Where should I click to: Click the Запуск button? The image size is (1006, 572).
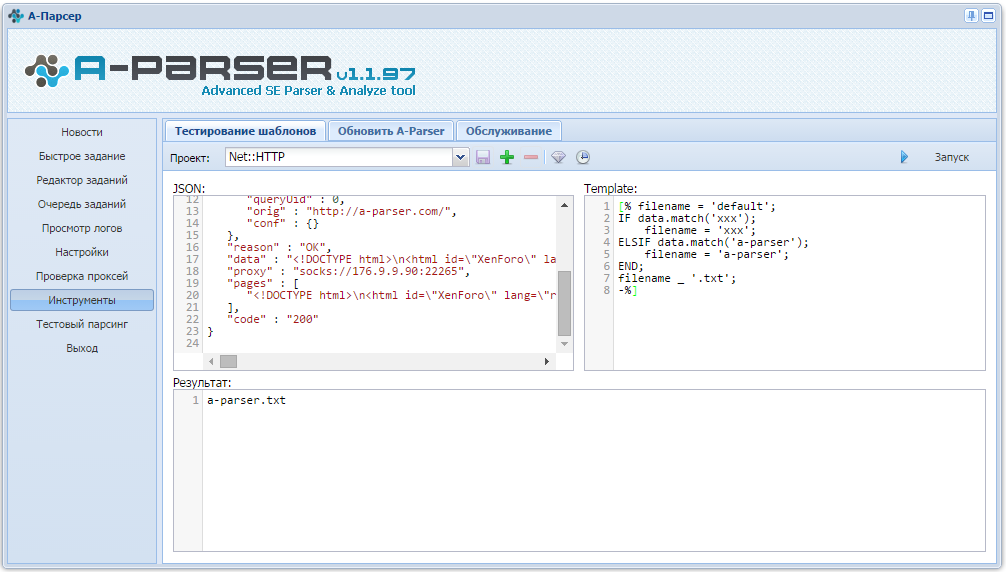point(951,157)
